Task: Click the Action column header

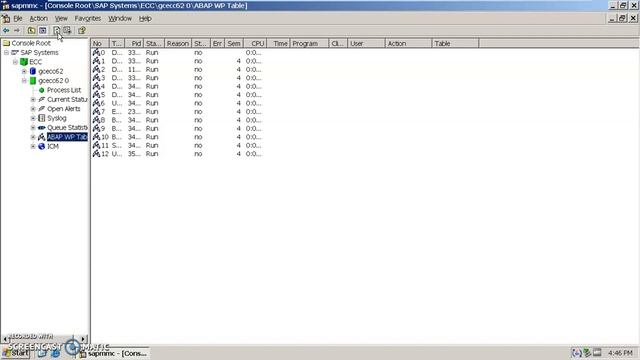Action: click(x=408, y=43)
